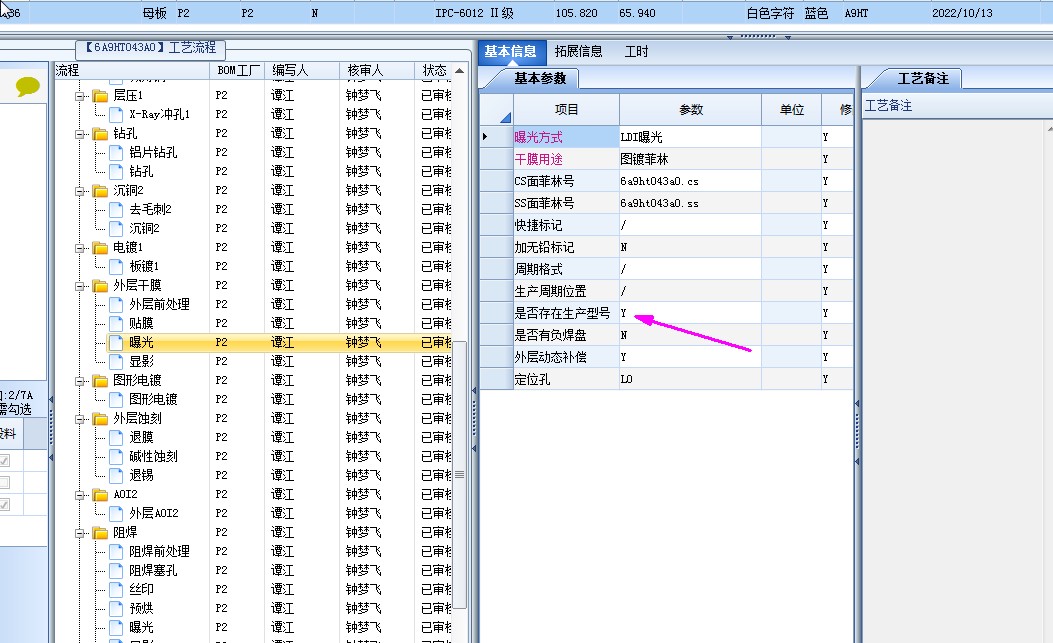The height and width of the screenshot is (643, 1053).
Task: Click the 钻孔 folder icon
Action: (x=100, y=134)
